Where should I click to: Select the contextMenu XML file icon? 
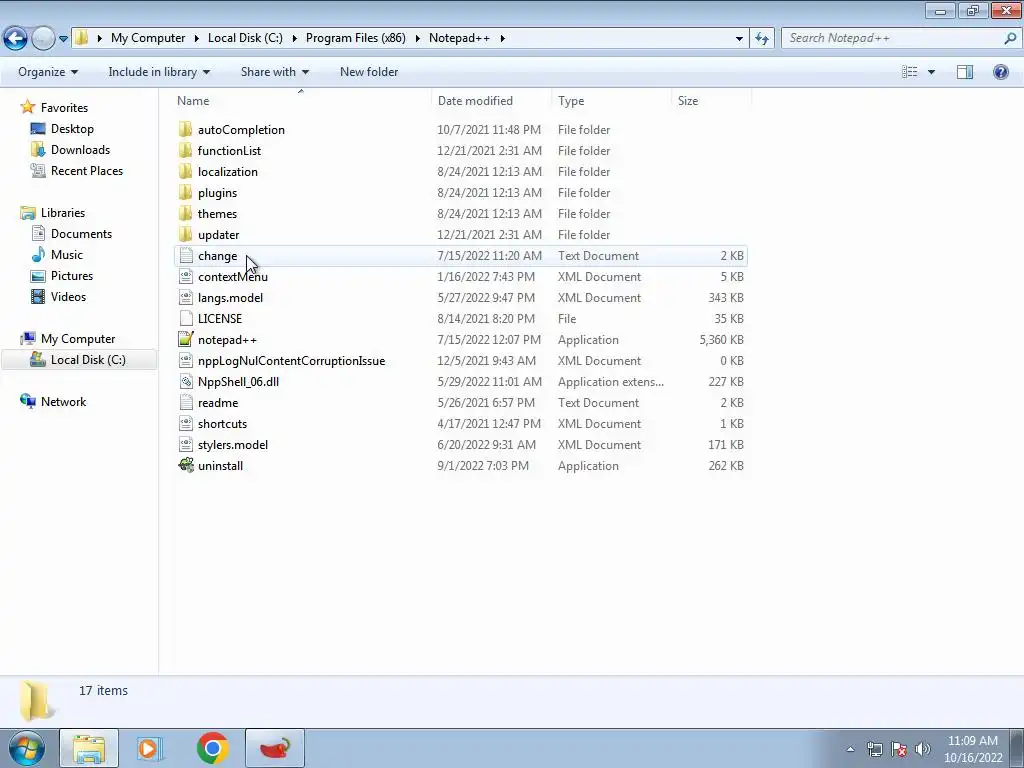[186, 277]
